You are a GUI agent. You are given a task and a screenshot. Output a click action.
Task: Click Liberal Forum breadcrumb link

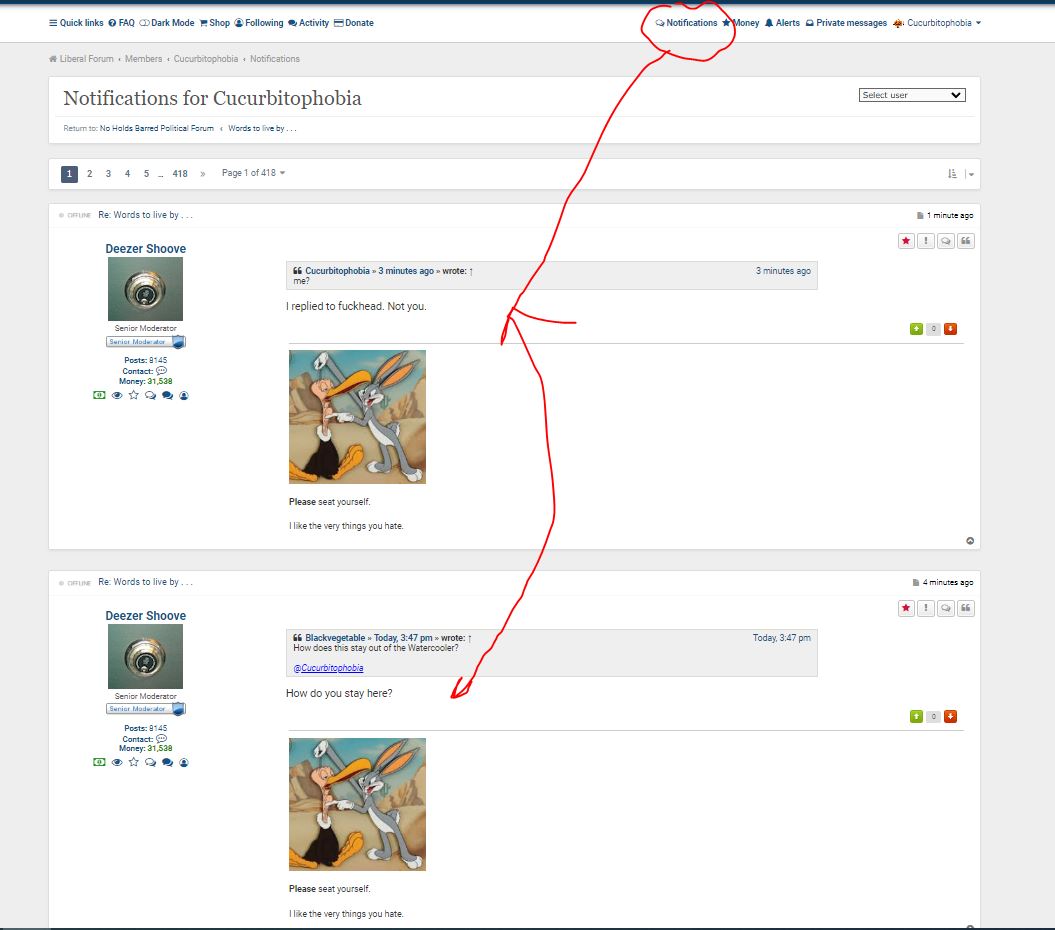point(87,59)
